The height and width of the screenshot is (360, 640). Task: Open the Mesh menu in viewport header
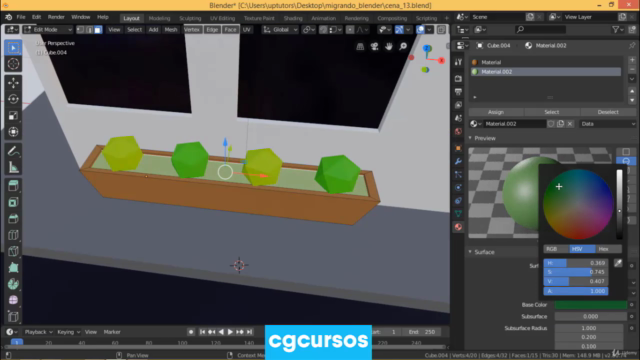pyautogui.click(x=171, y=30)
